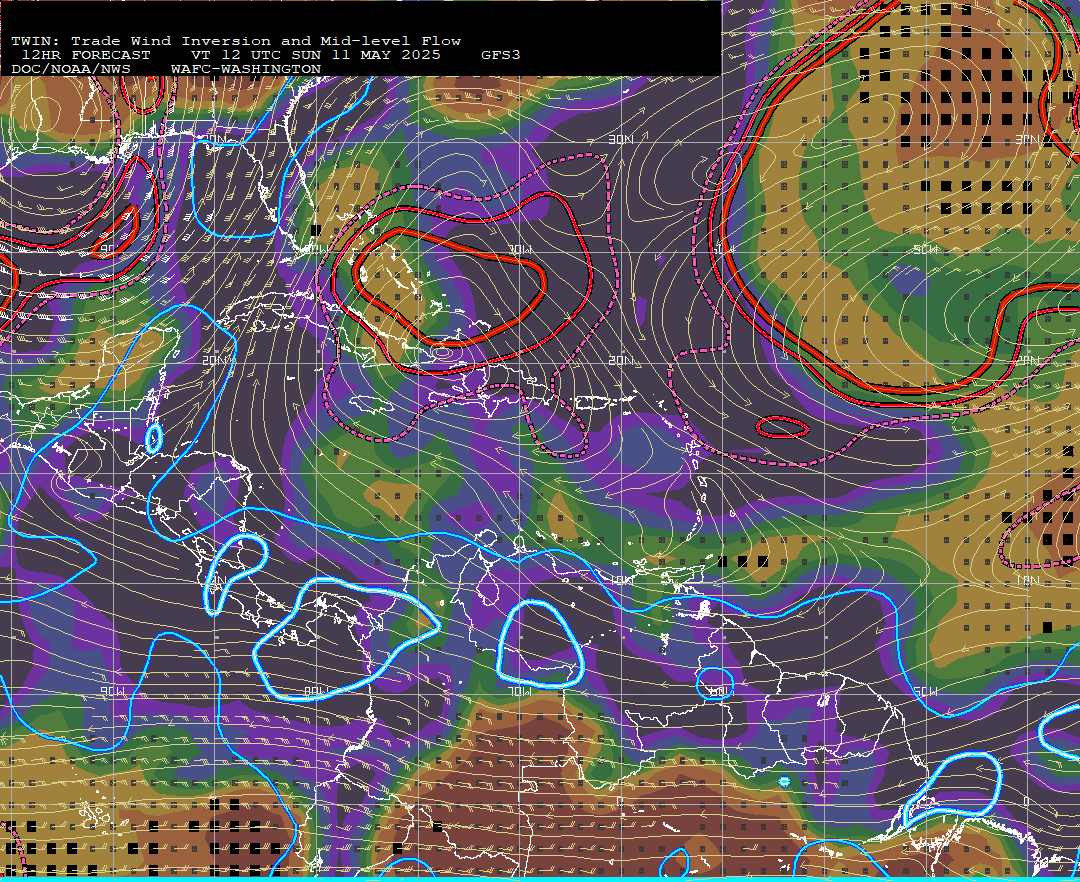Click the "12HR FORECAST" header text
This screenshot has height=882, width=1080.
tap(86, 55)
